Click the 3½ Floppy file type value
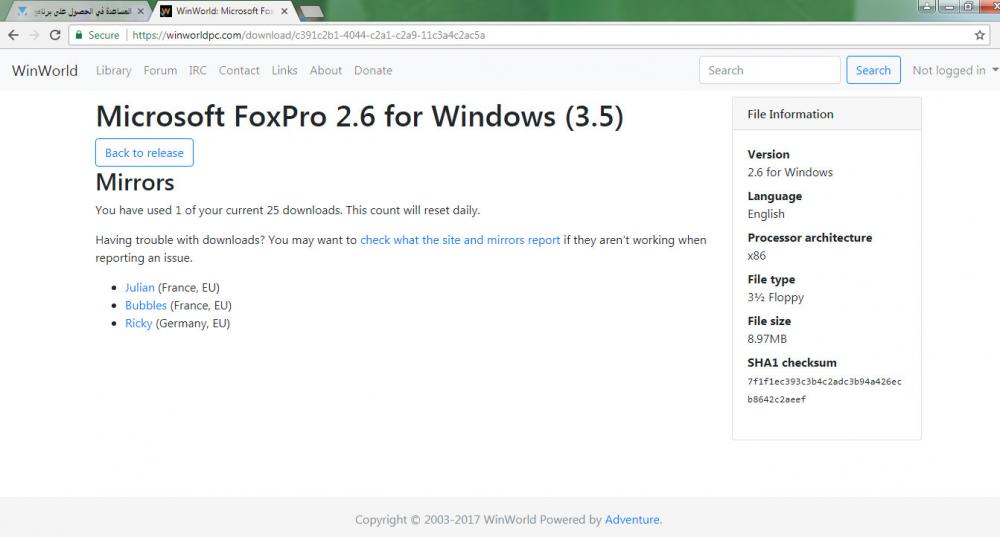This screenshot has height=537, width=1000. pyautogui.click(x=776, y=297)
